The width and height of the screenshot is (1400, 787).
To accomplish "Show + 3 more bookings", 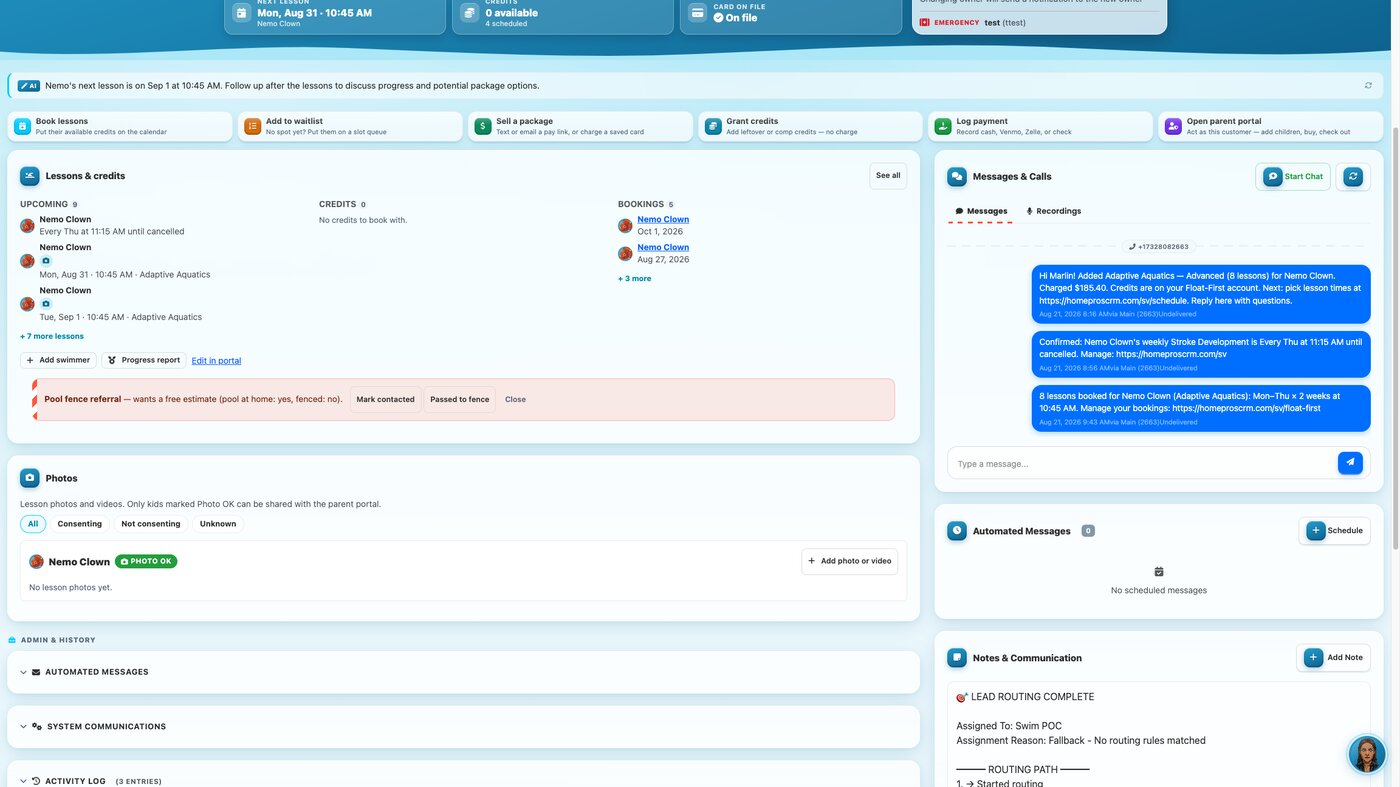I will (x=634, y=279).
